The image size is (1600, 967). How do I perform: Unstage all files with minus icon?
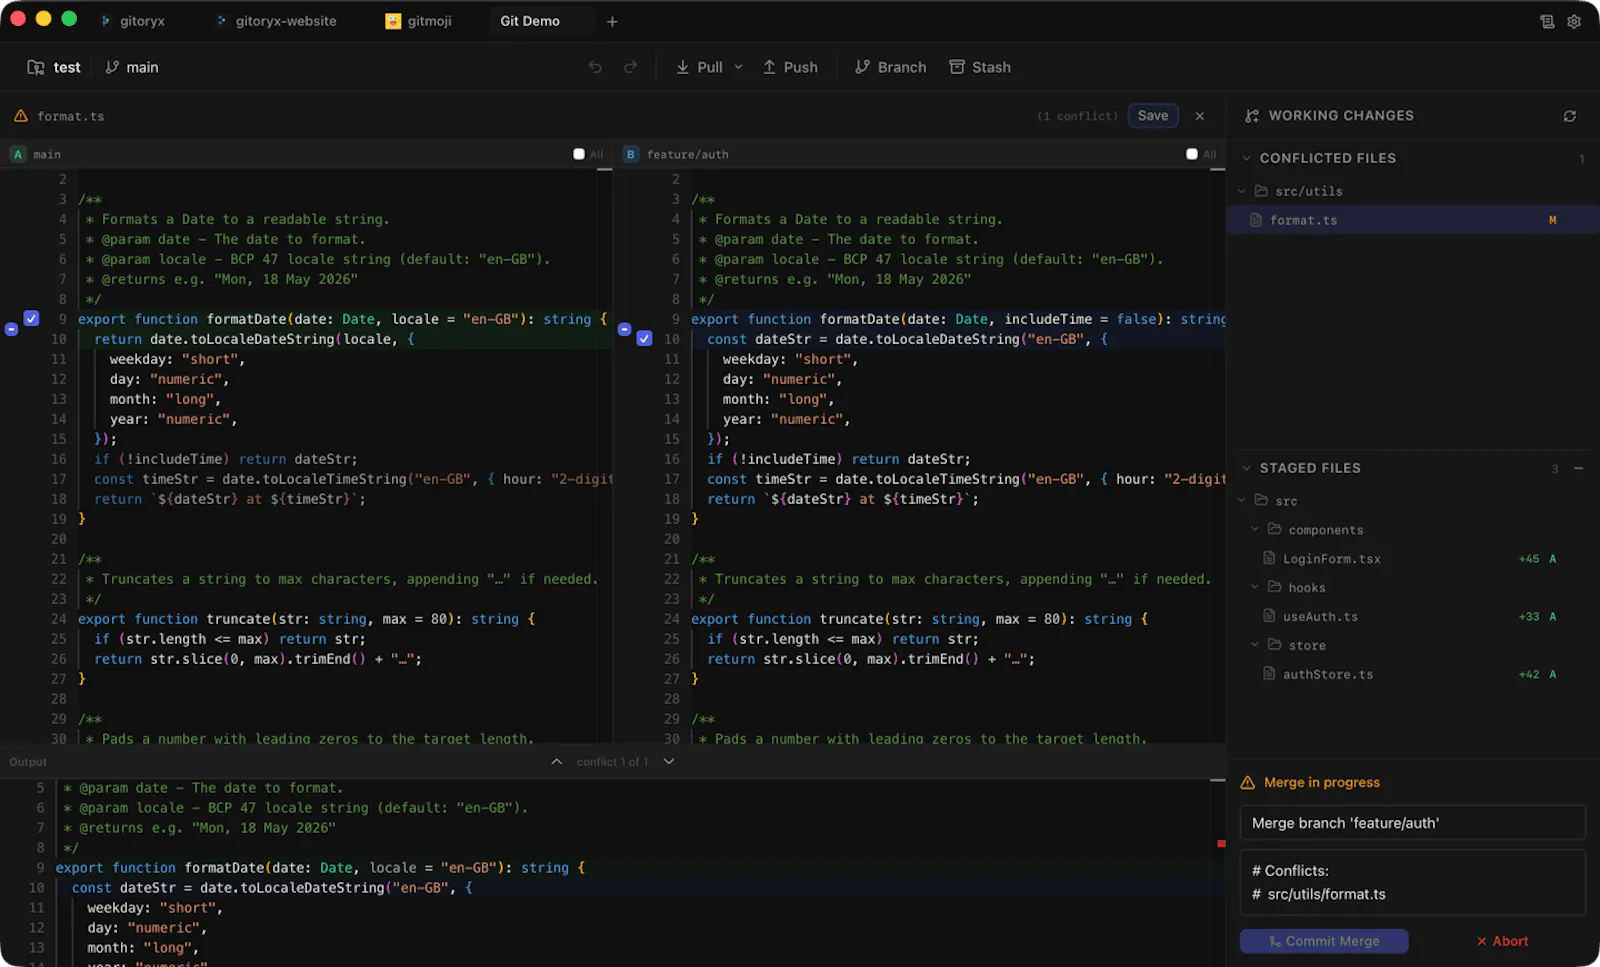(x=1579, y=468)
